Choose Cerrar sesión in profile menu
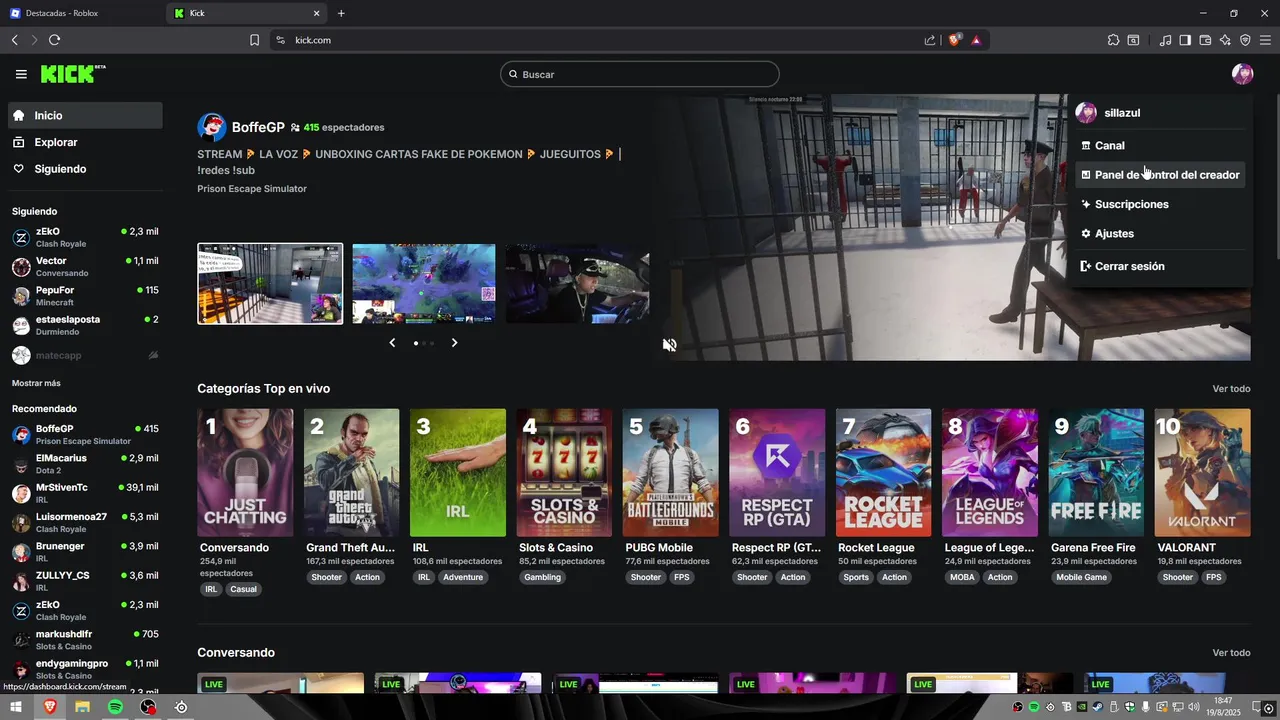The image size is (1280, 720). click(1161, 266)
